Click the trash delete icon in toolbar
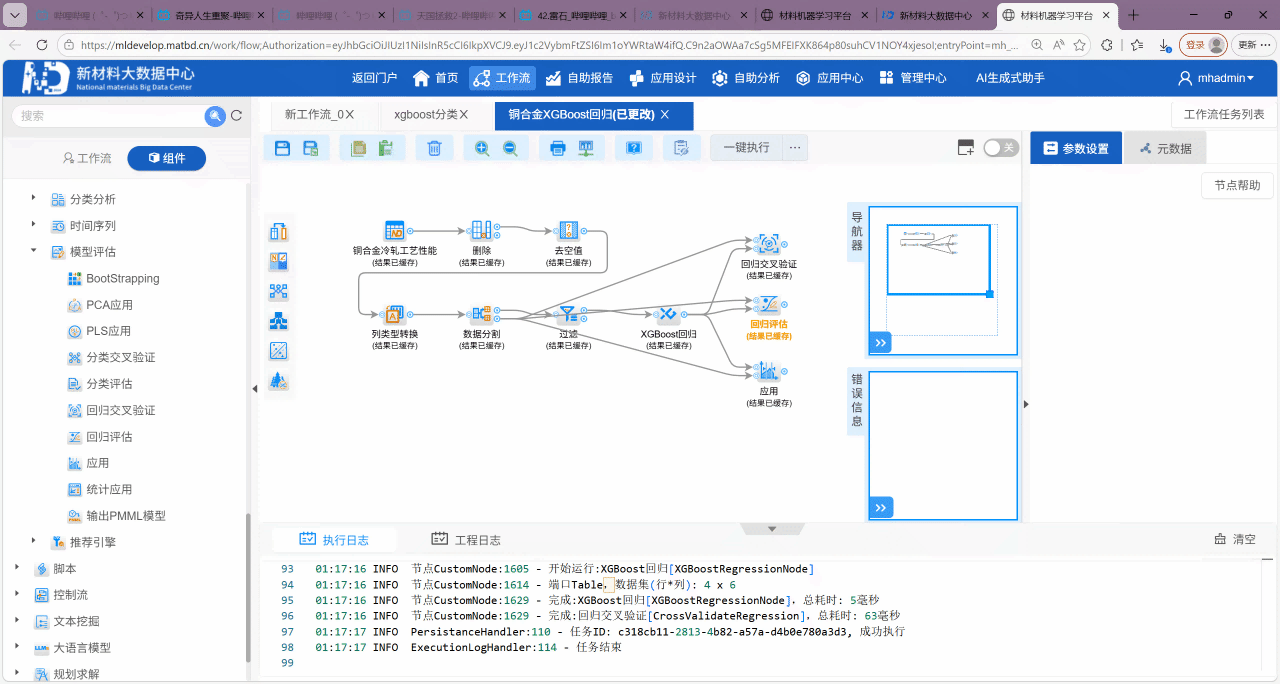 (434, 148)
